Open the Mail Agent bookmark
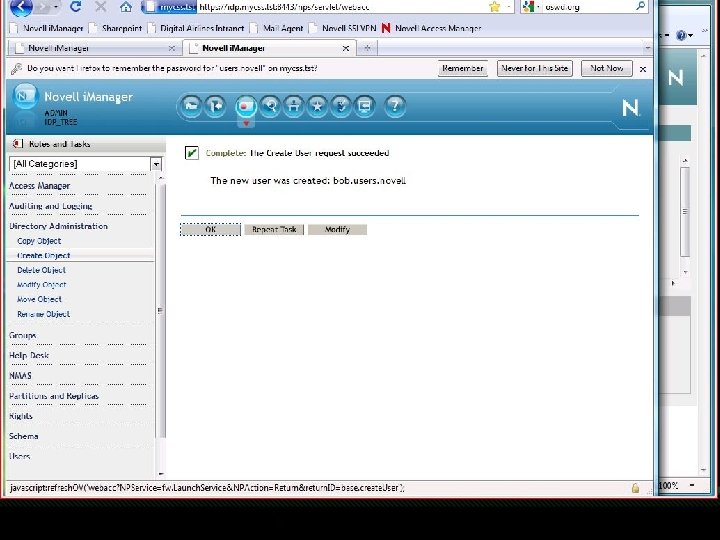This screenshot has width=720, height=540. 277,28
